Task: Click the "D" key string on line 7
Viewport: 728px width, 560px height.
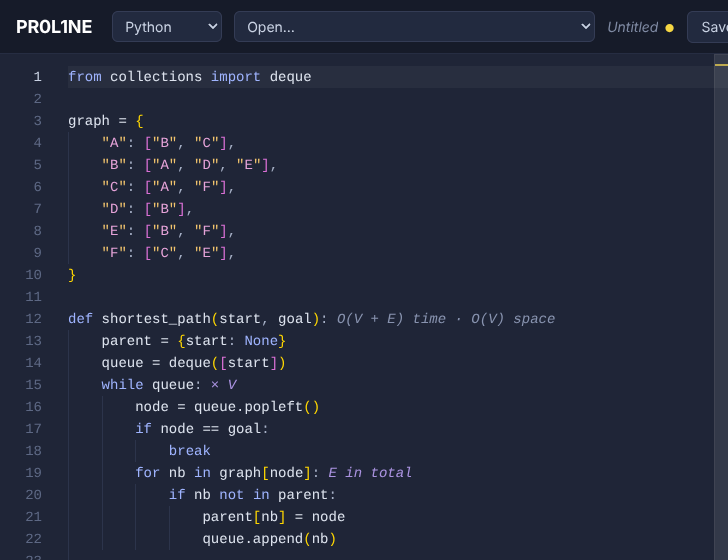Action: [x=114, y=208]
